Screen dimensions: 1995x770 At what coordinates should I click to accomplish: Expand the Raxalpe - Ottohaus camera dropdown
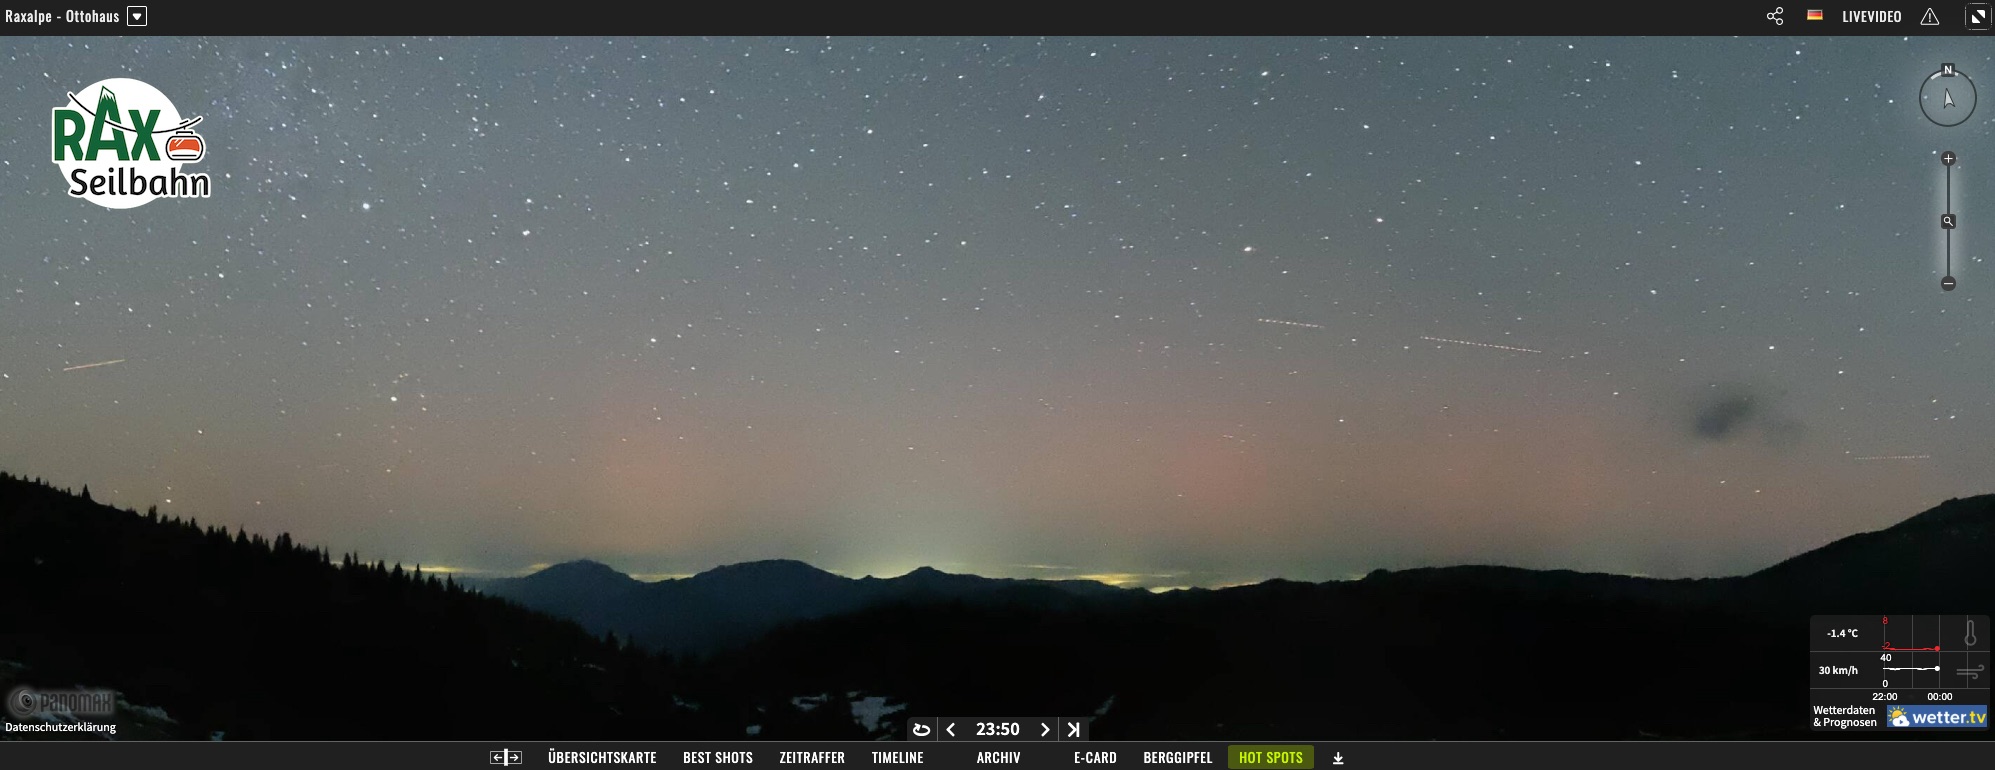137,16
